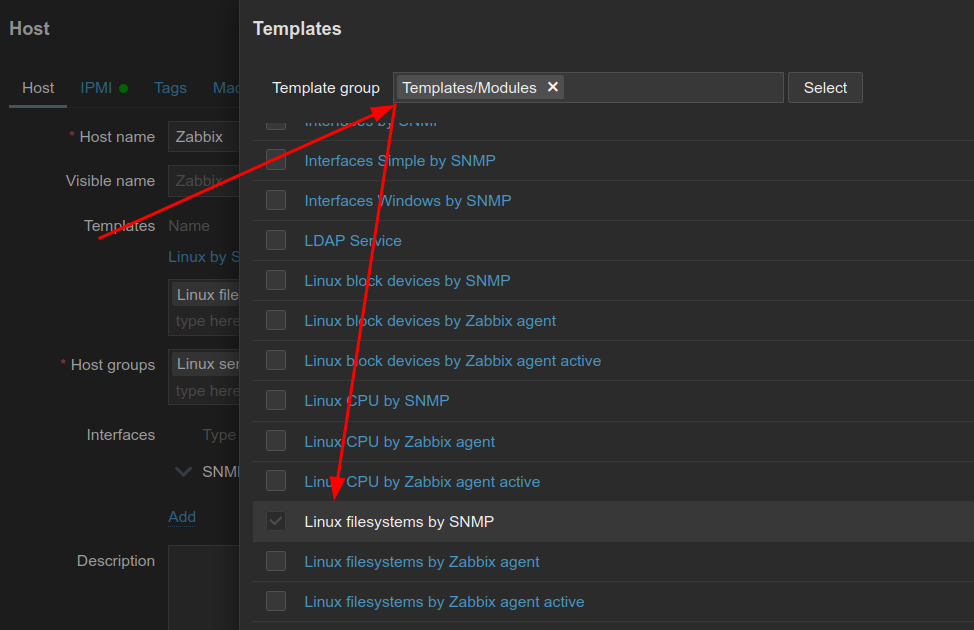Check Interfaces Windows by SNMP checkbox

[276, 201]
